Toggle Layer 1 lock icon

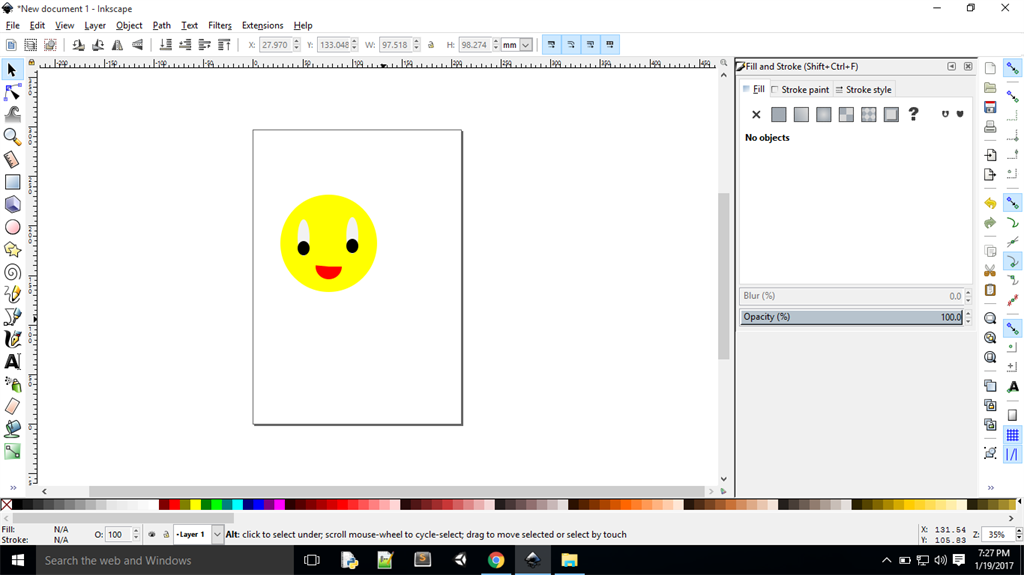coord(166,535)
